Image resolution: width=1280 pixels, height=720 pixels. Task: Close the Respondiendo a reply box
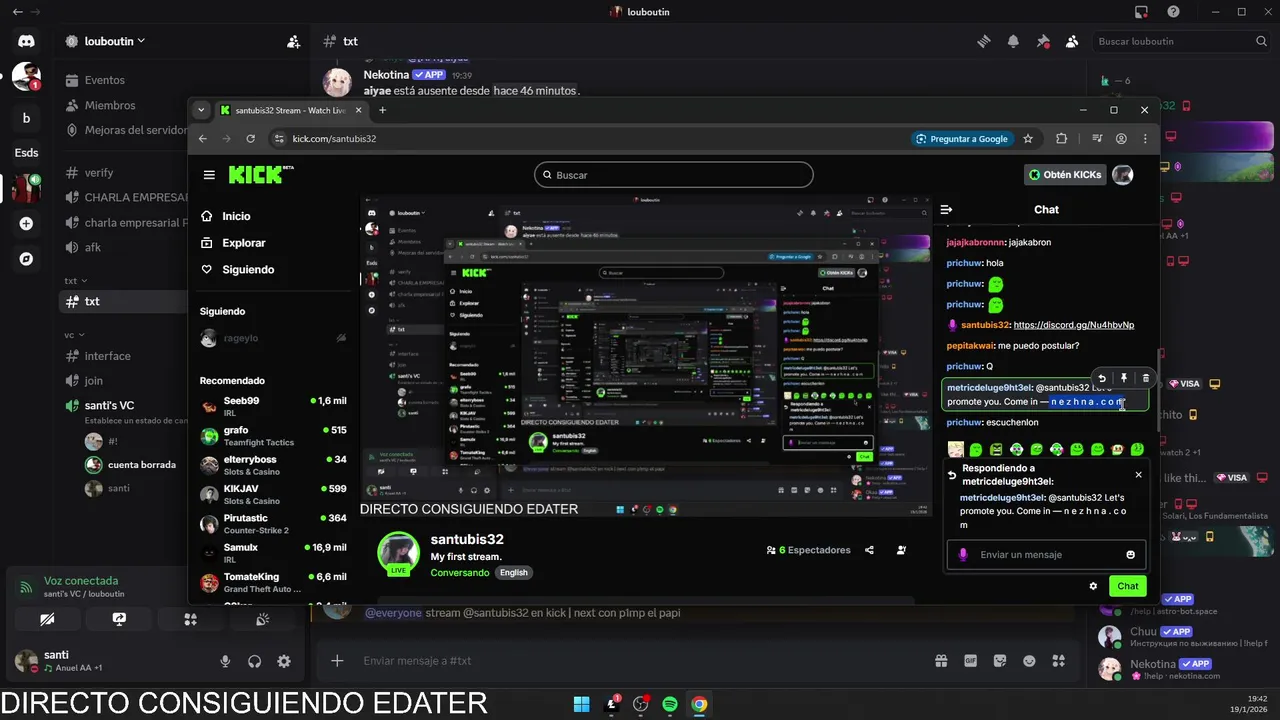coord(1138,475)
